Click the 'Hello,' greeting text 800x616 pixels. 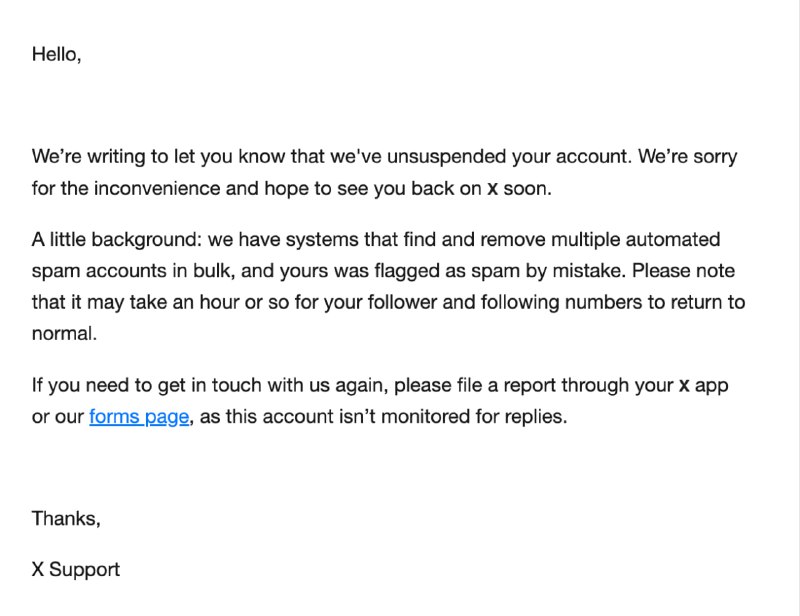[x=57, y=54]
